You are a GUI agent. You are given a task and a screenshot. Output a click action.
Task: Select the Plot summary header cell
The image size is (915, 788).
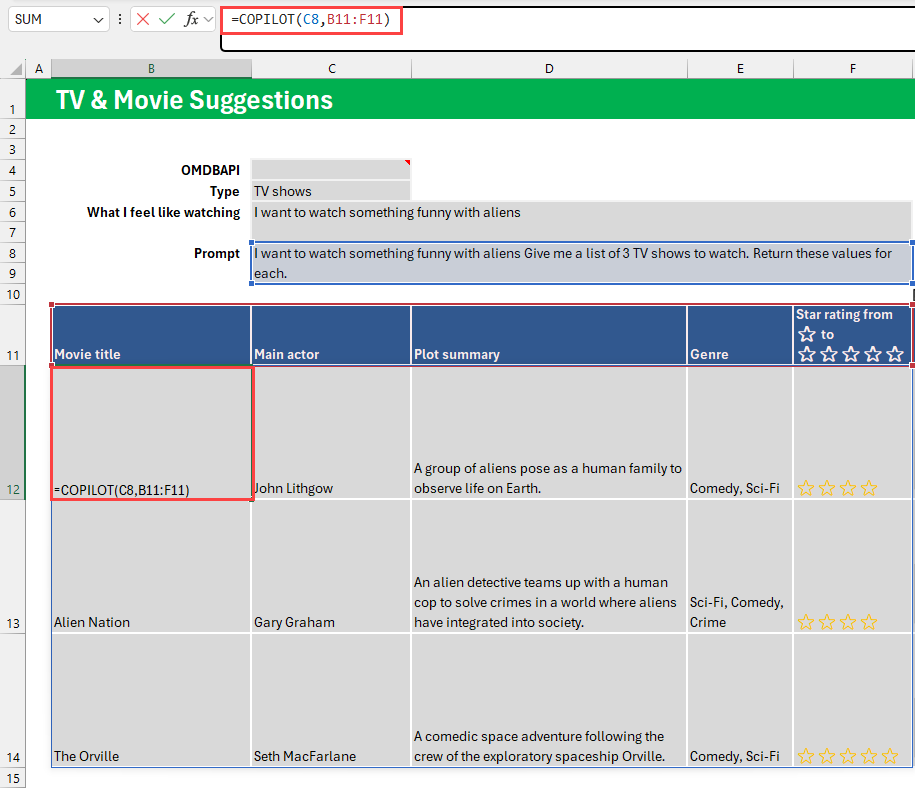point(549,335)
